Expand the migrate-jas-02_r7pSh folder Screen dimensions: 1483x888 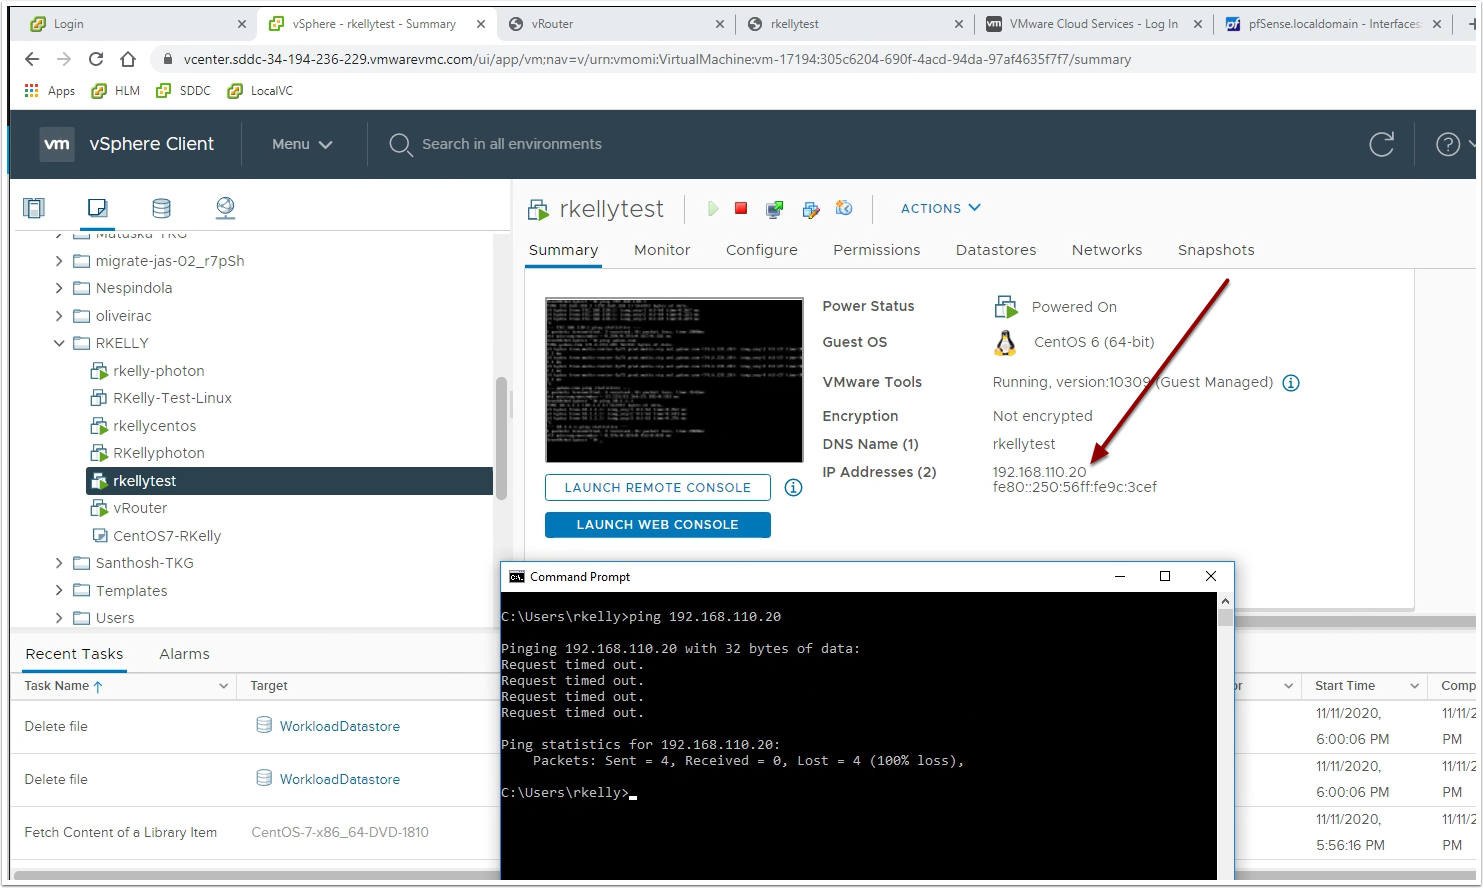(59, 261)
